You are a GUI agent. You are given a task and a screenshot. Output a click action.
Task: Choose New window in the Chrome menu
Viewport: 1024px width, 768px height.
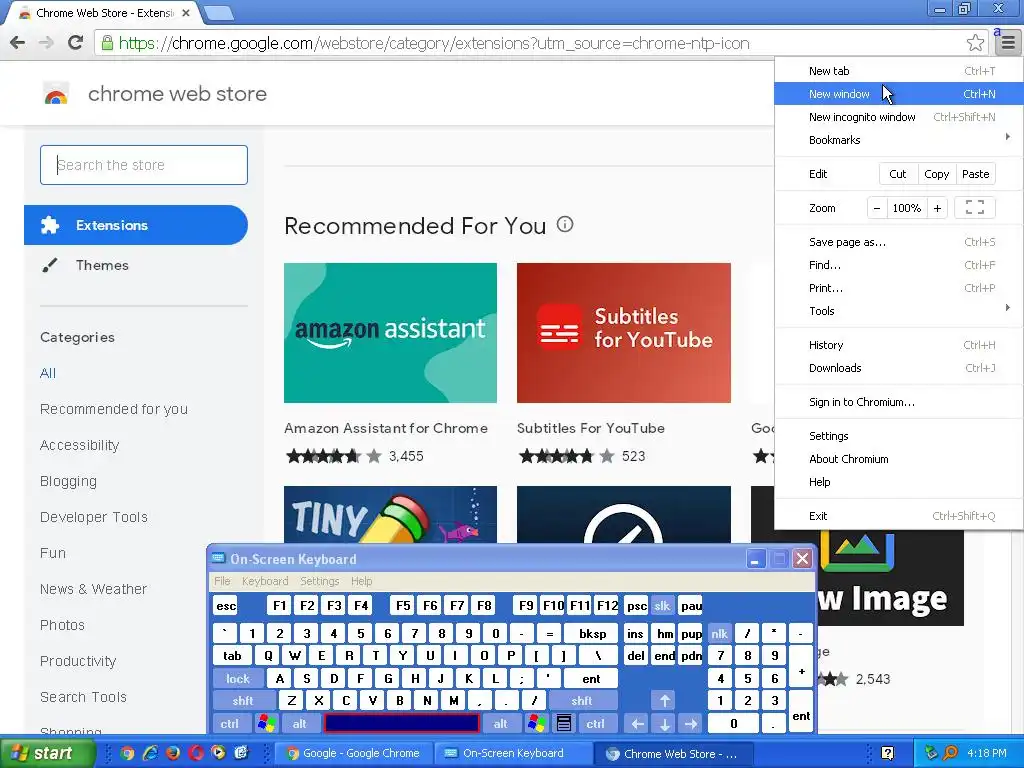point(899,94)
